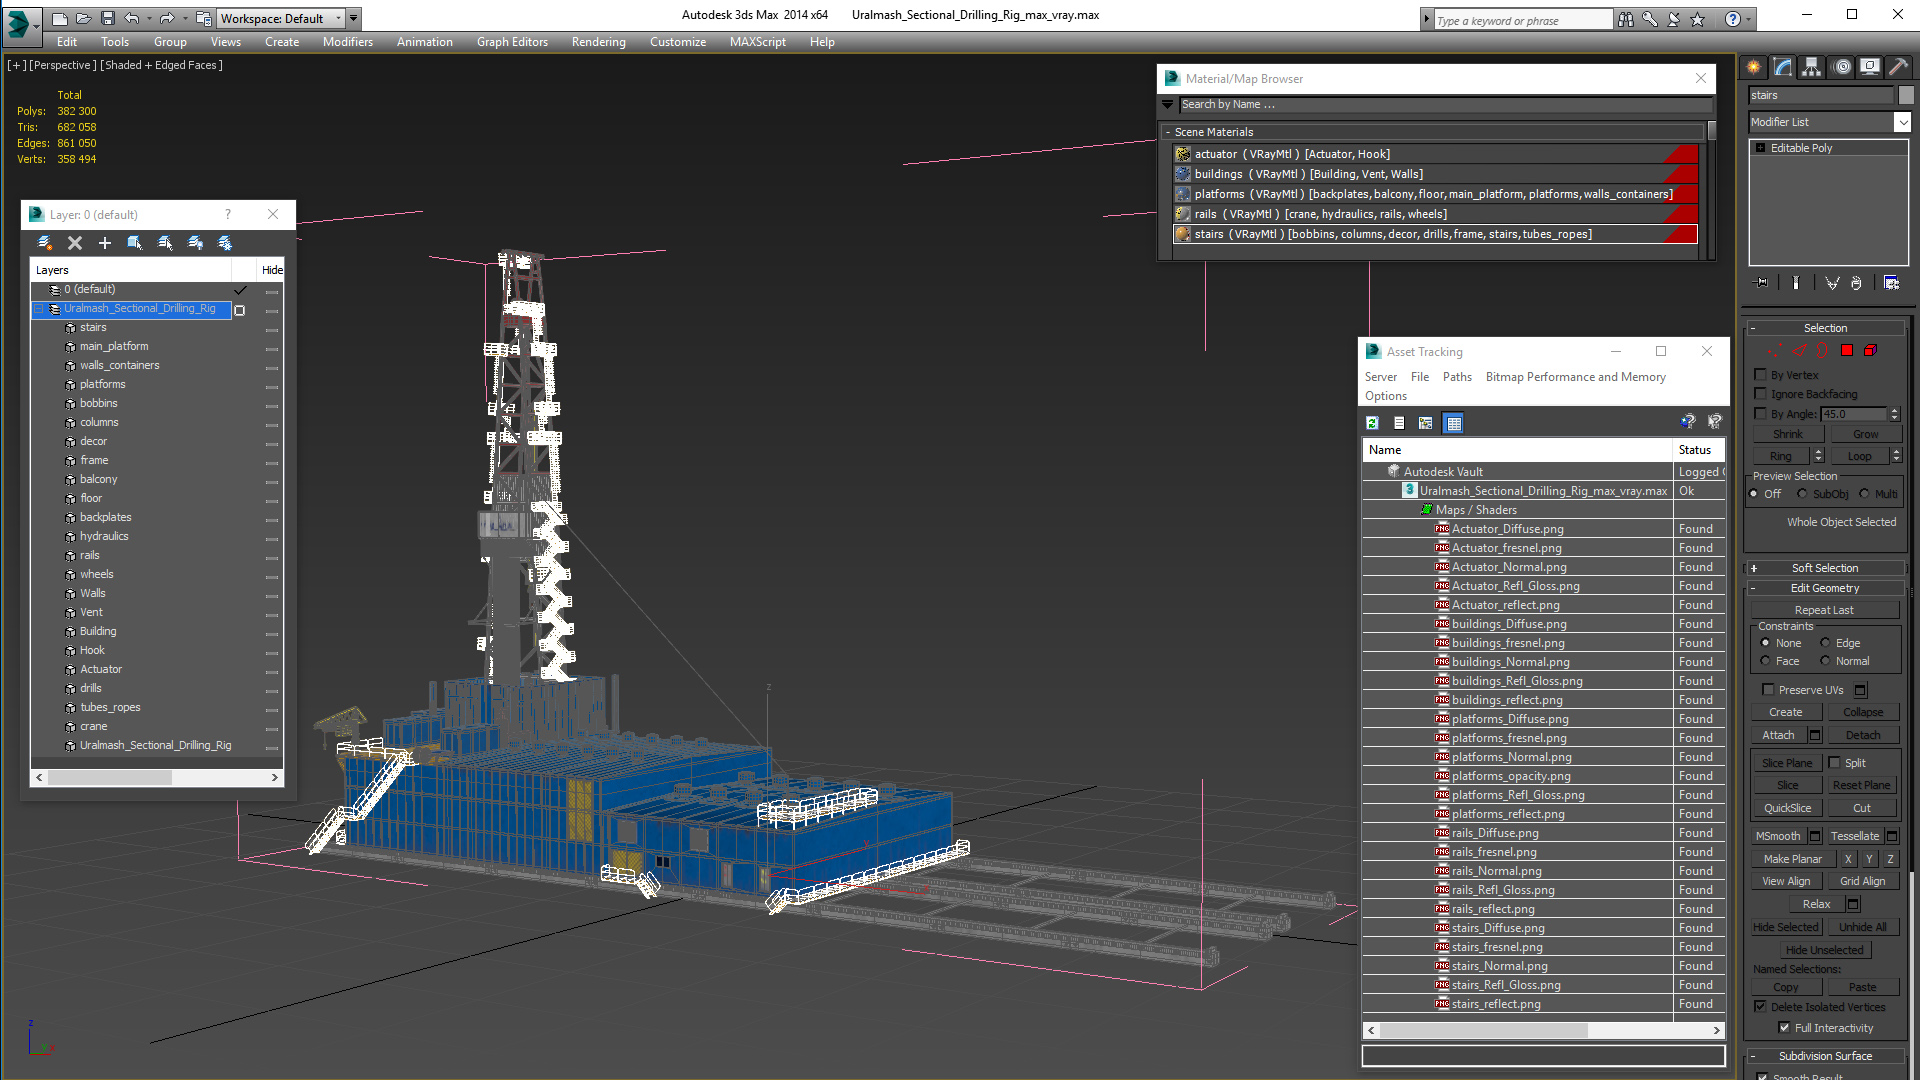This screenshot has height=1080, width=1920.
Task: Click the Hide Selected button
Action: tap(1786, 927)
